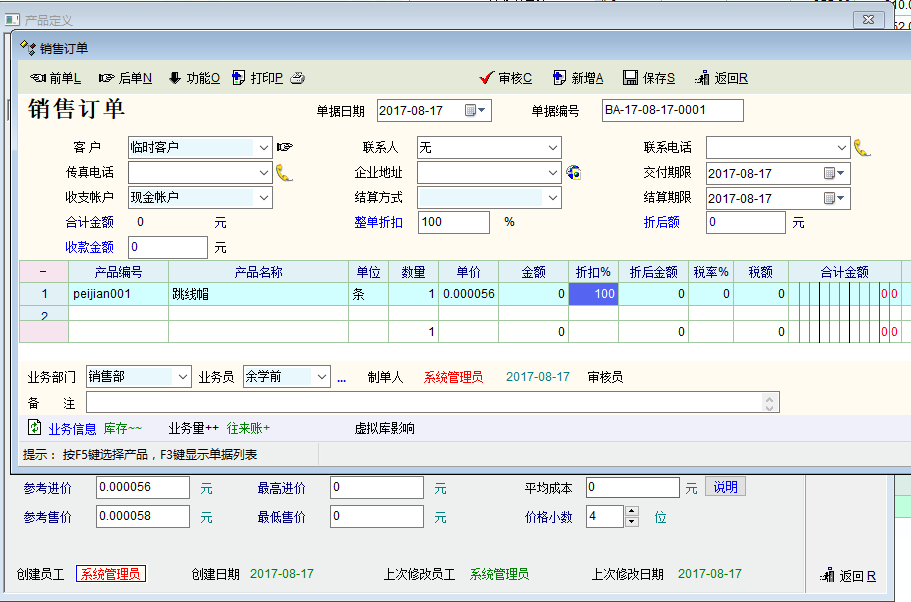Approve the order with 审核C
This screenshot has height=602, width=911.
tap(506, 78)
